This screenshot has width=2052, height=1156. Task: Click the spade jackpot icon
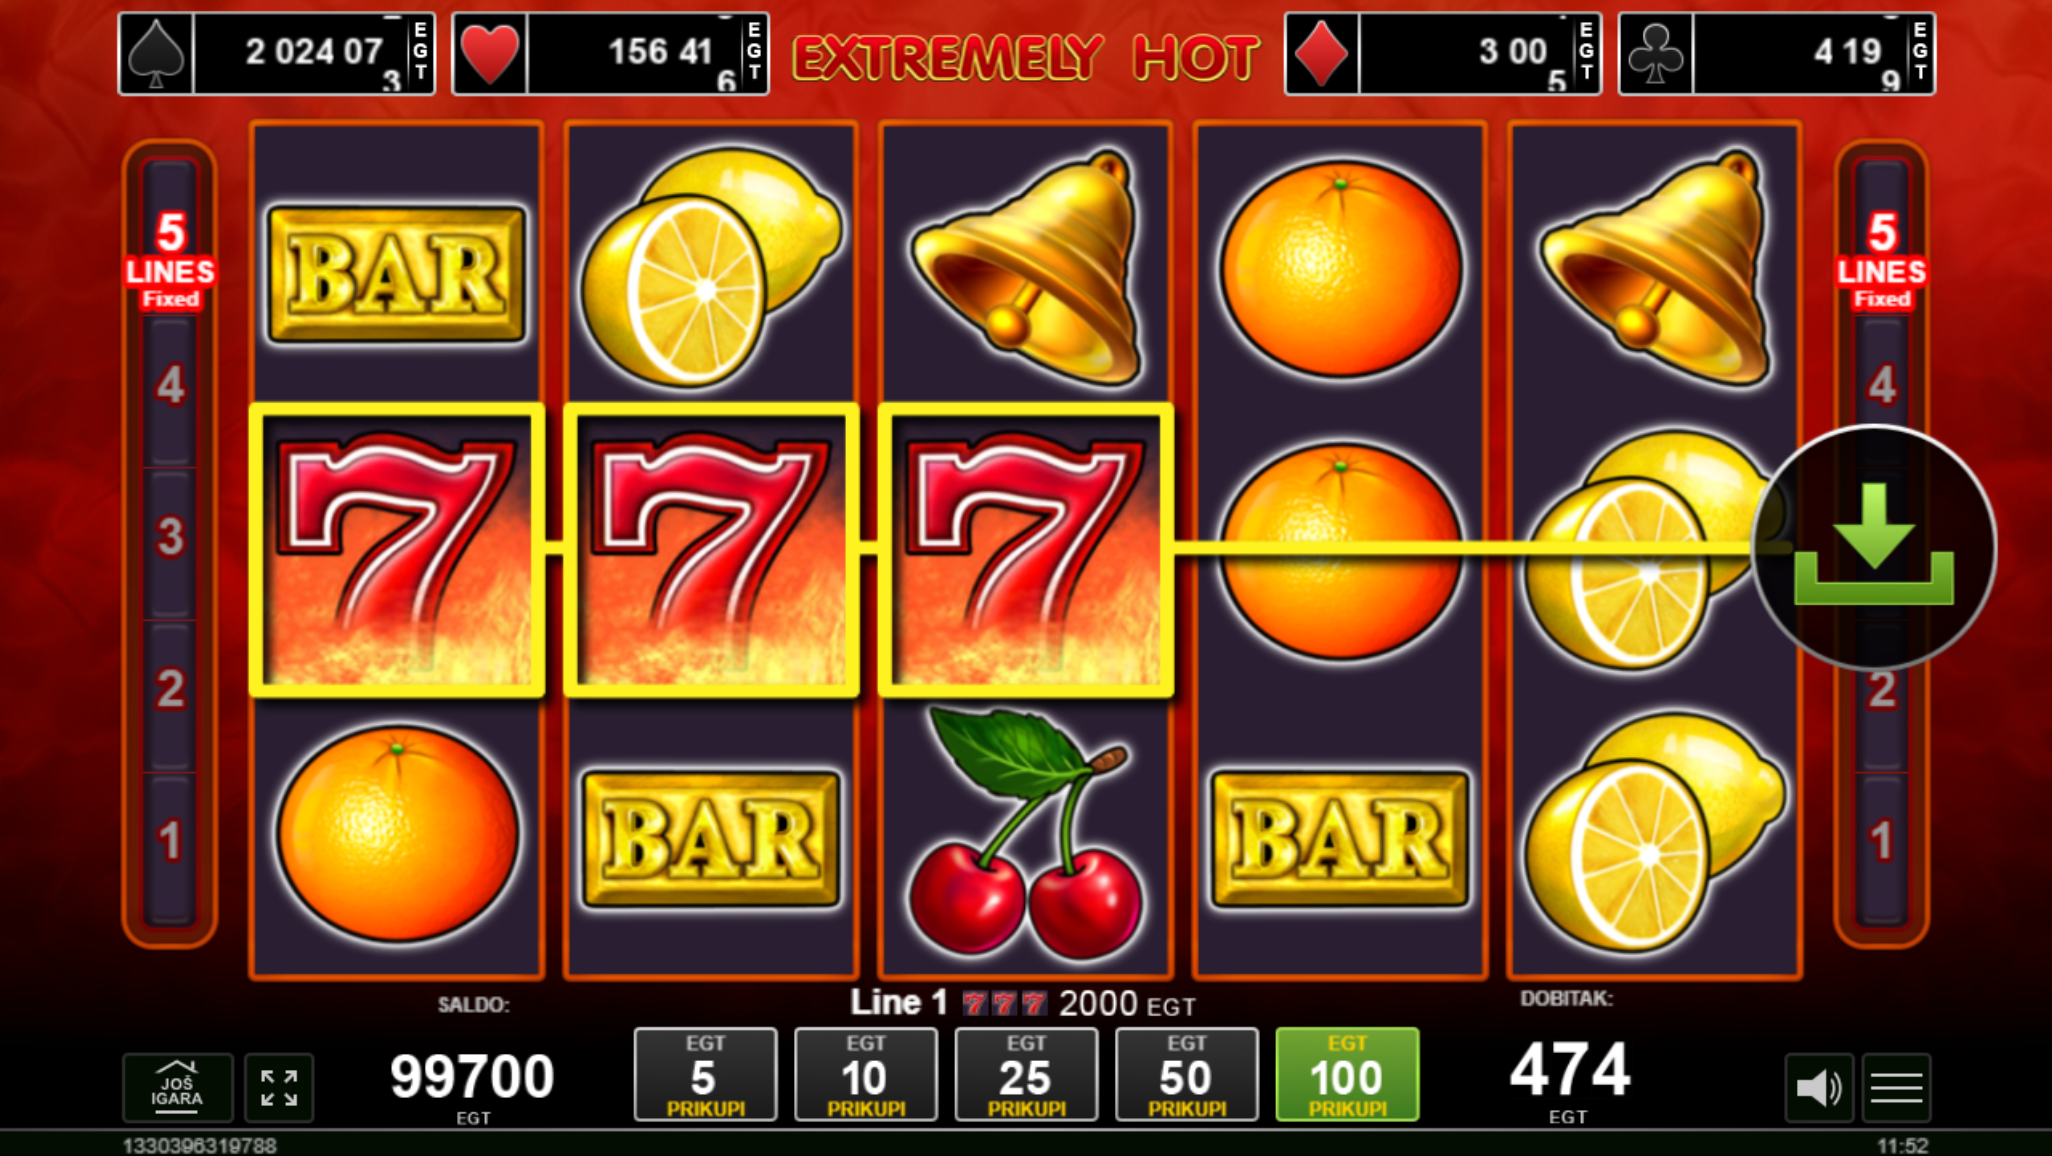coord(157,54)
